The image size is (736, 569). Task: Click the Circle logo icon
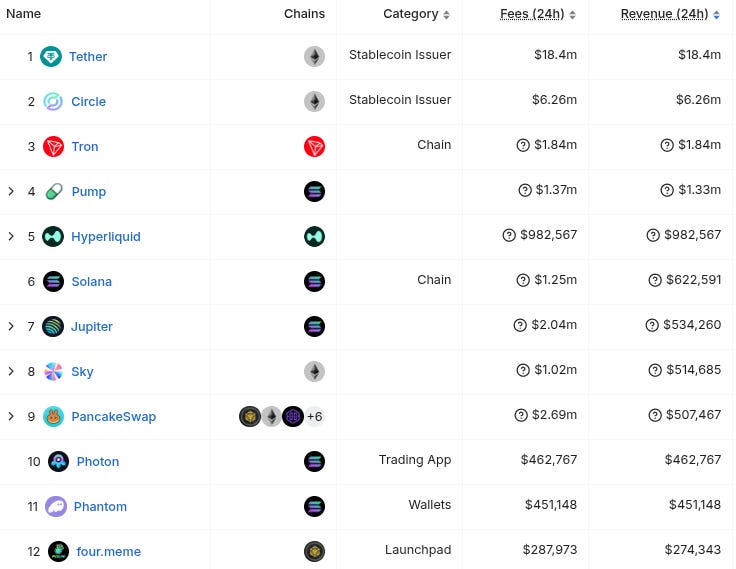pos(53,101)
